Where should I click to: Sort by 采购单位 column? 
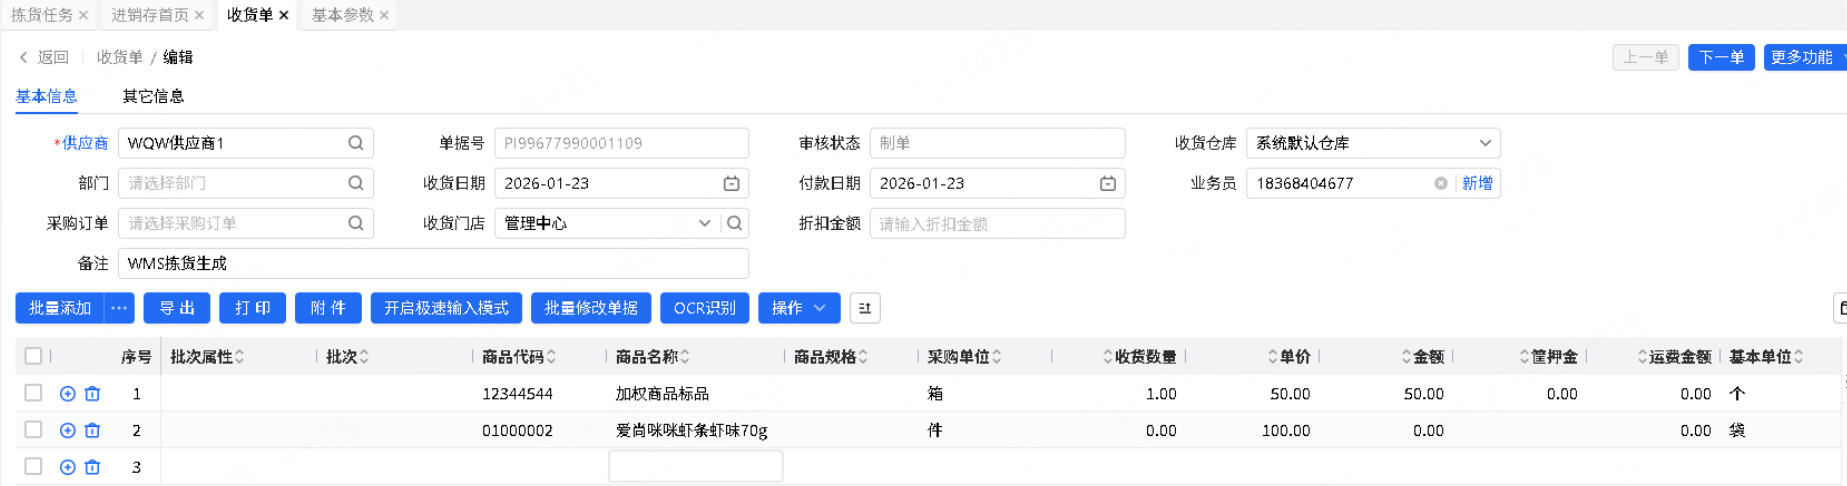click(997, 357)
